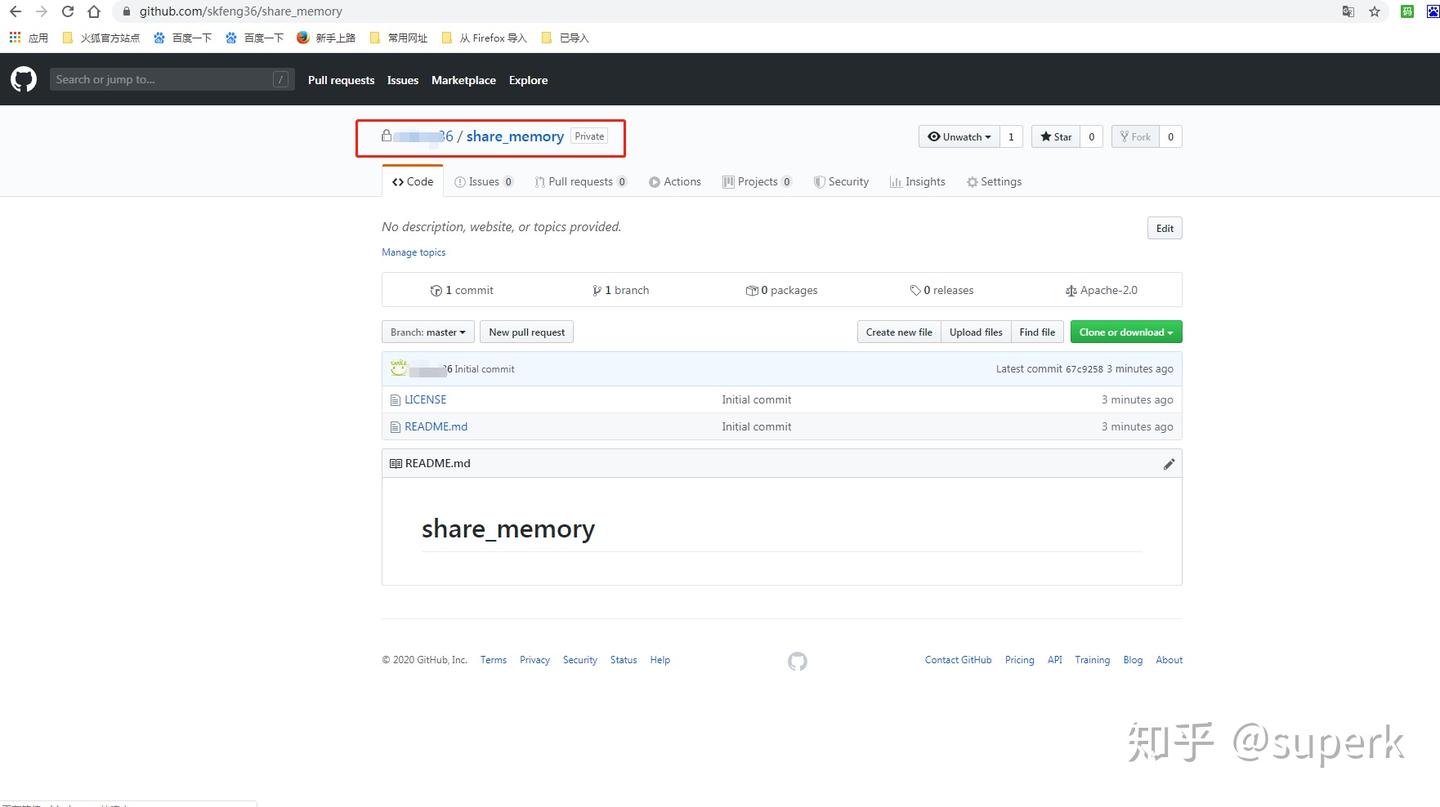The width and height of the screenshot is (1440, 807).
Task: Click the GitHub Octocat logo in header
Action: pyautogui.click(x=23, y=79)
